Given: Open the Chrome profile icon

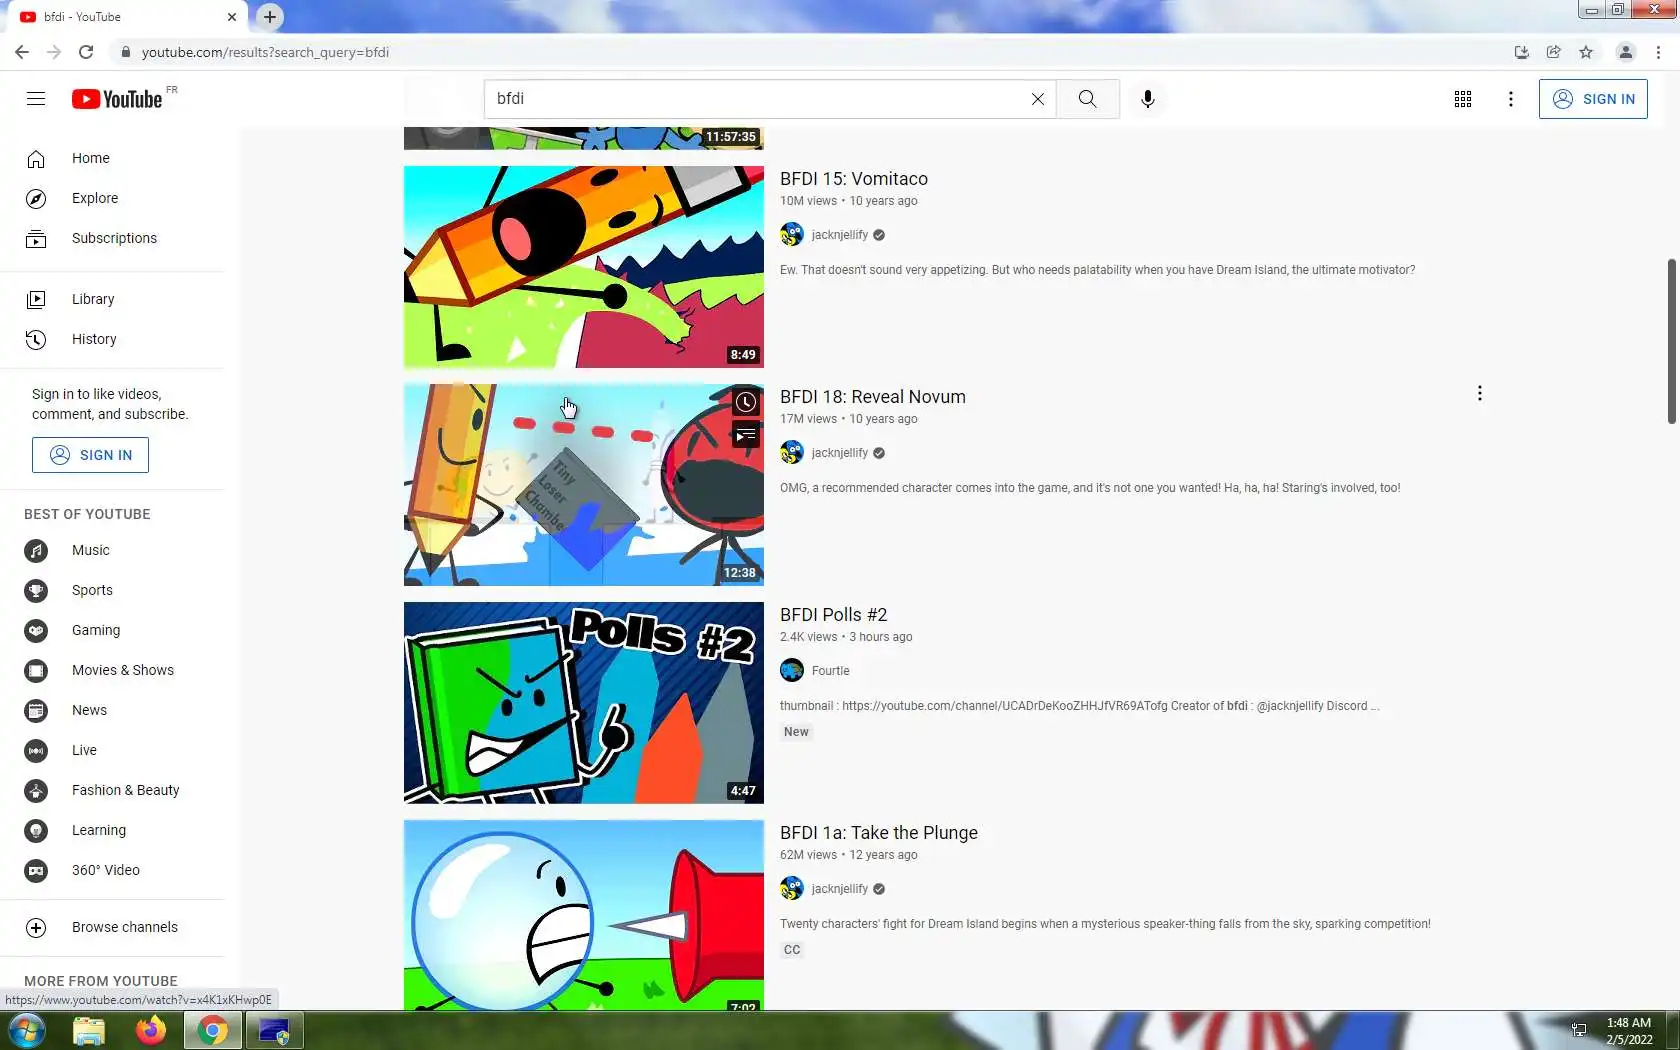Looking at the screenshot, I should point(1626,52).
